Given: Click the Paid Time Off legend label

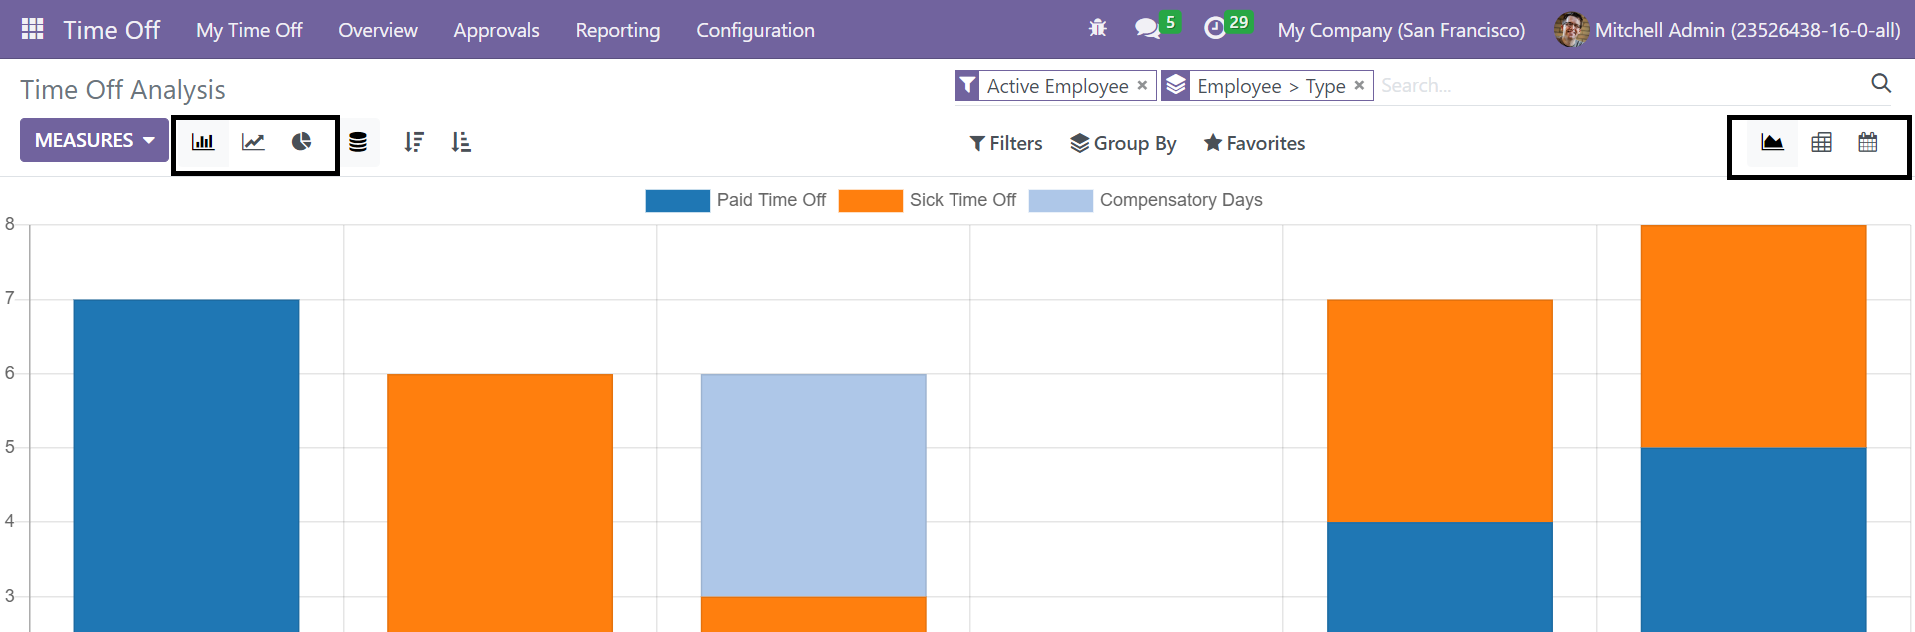Looking at the screenshot, I should click(771, 200).
